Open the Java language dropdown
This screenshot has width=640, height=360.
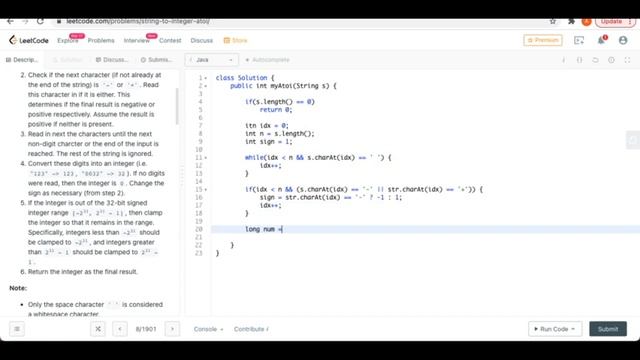click(x=211, y=60)
